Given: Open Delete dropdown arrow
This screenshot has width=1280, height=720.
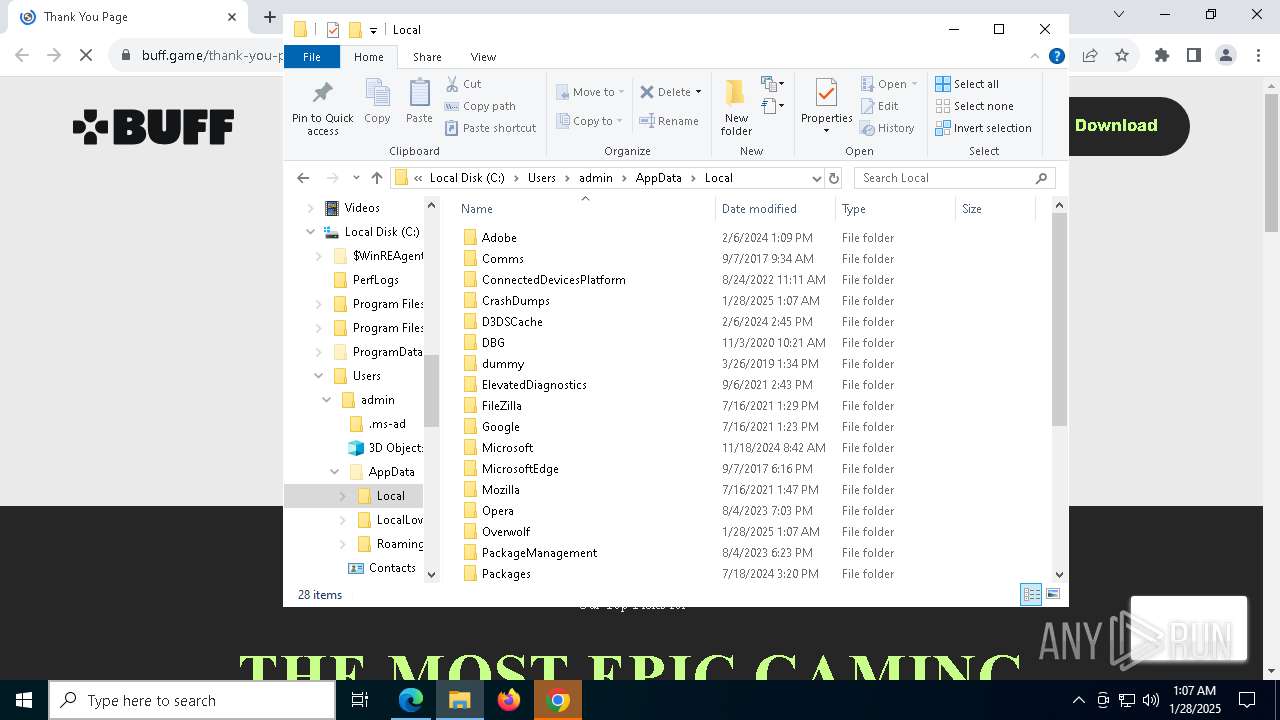Looking at the screenshot, I should pyautogui.click(x=698, y=92).
